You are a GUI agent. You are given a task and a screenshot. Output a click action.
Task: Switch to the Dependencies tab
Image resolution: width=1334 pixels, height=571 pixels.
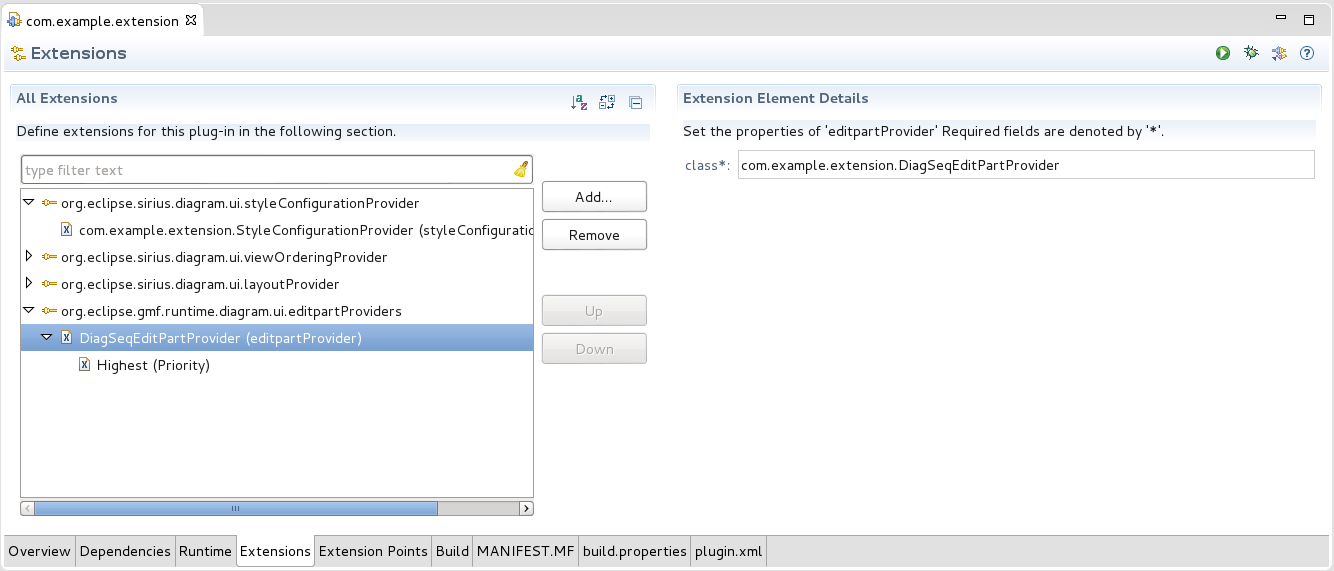tap(125, 551)
